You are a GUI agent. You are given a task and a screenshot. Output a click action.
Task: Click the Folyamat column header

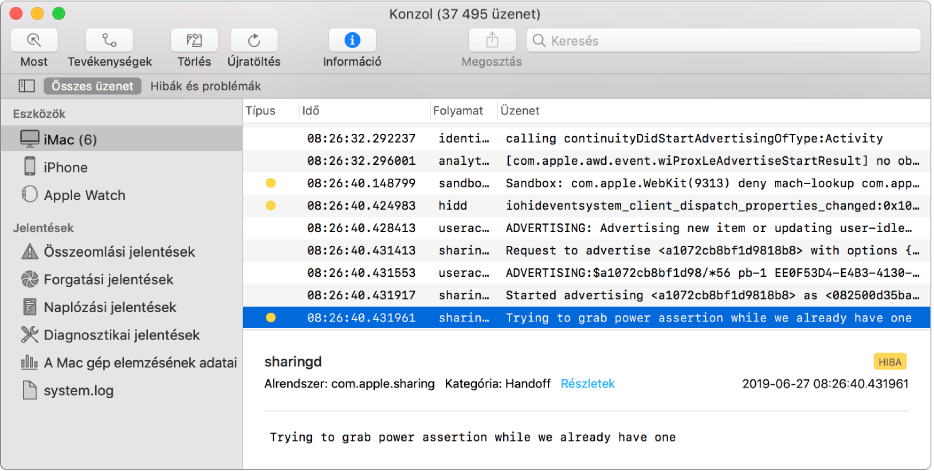[x=458, y=111]
